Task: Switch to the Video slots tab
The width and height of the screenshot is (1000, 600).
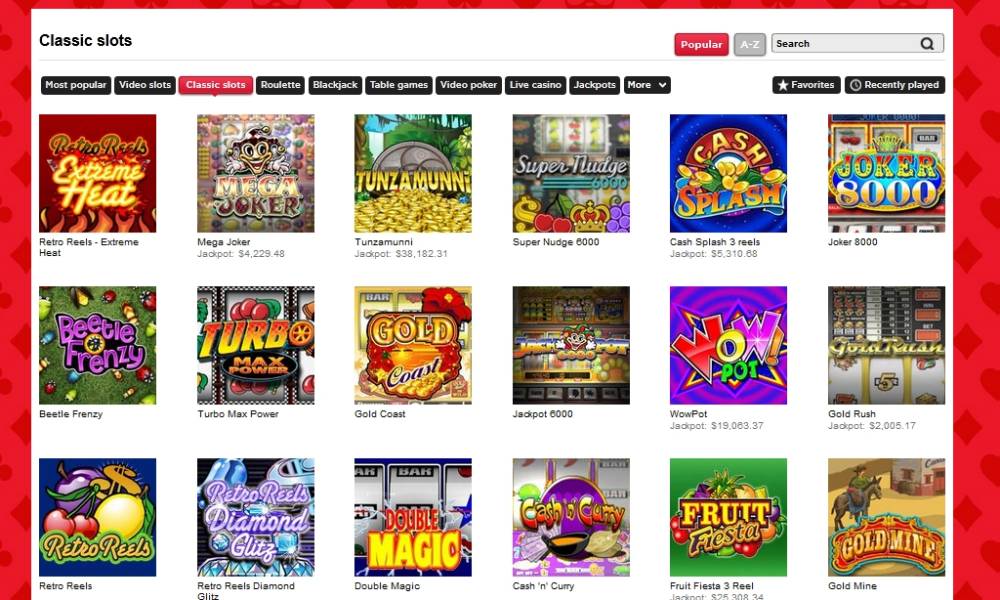Action: tap(145, 85)
